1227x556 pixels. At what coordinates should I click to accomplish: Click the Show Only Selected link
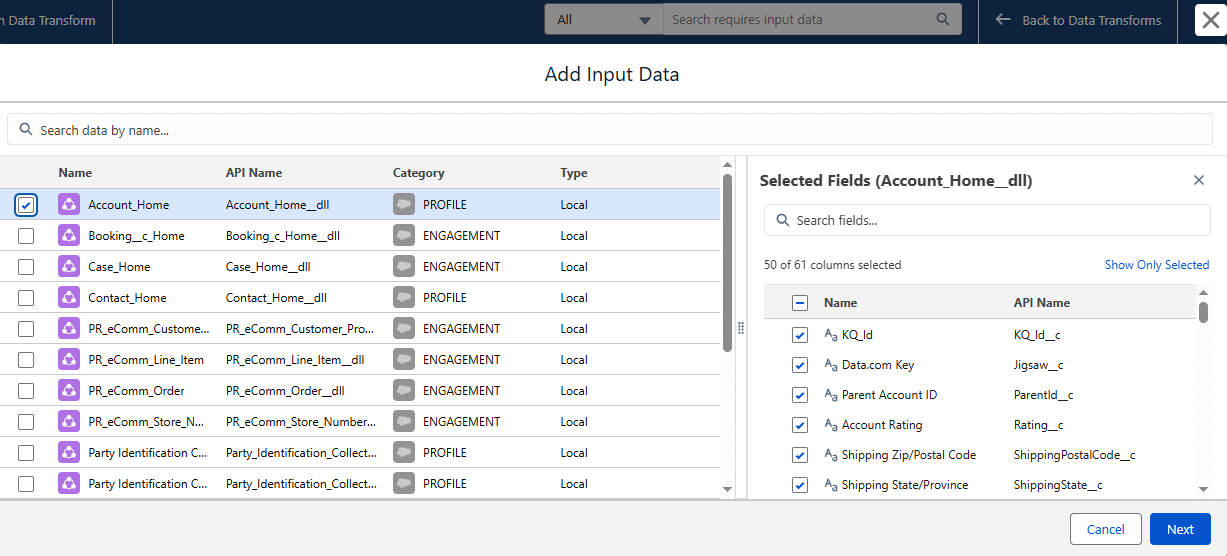1157,265
